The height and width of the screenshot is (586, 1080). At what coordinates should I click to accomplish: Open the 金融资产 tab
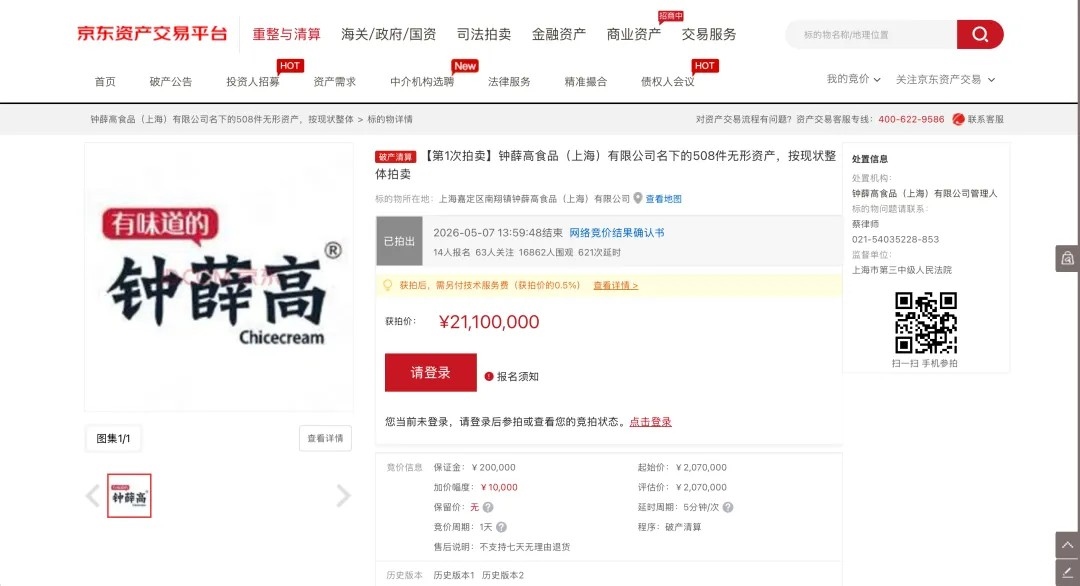click(559, 34)
